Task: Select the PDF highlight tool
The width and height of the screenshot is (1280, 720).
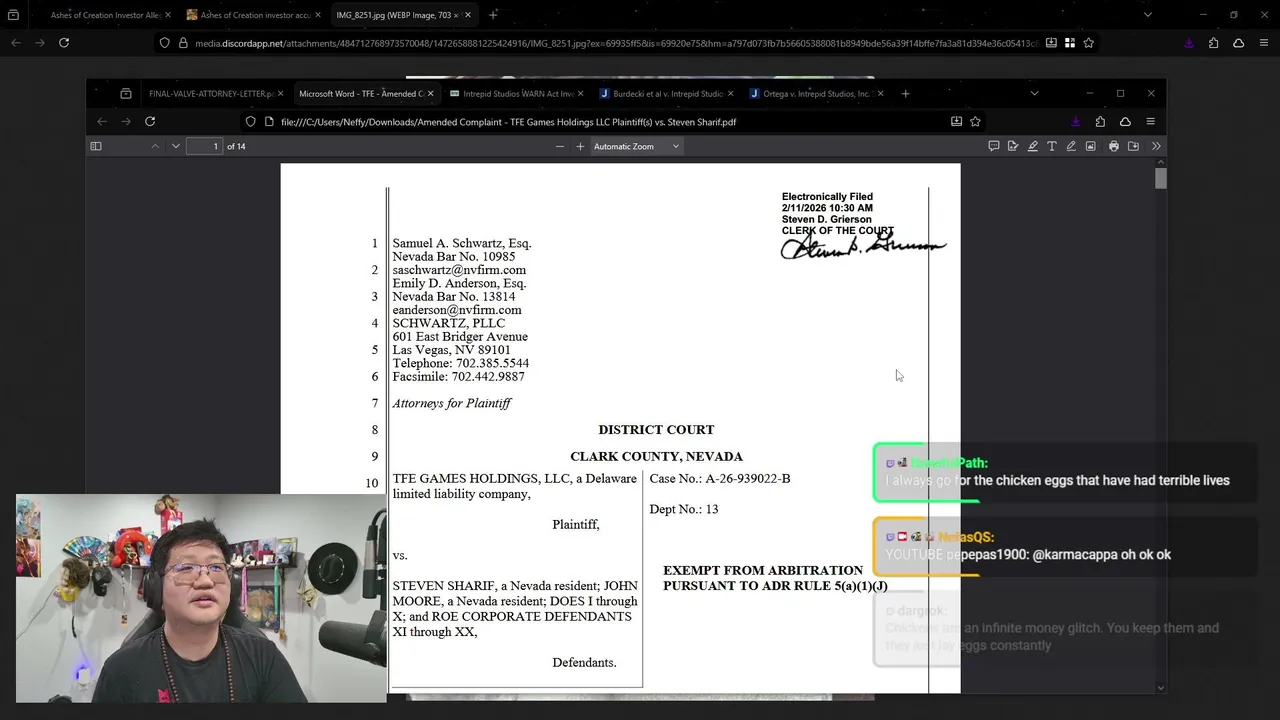Action: [1033, 146]
